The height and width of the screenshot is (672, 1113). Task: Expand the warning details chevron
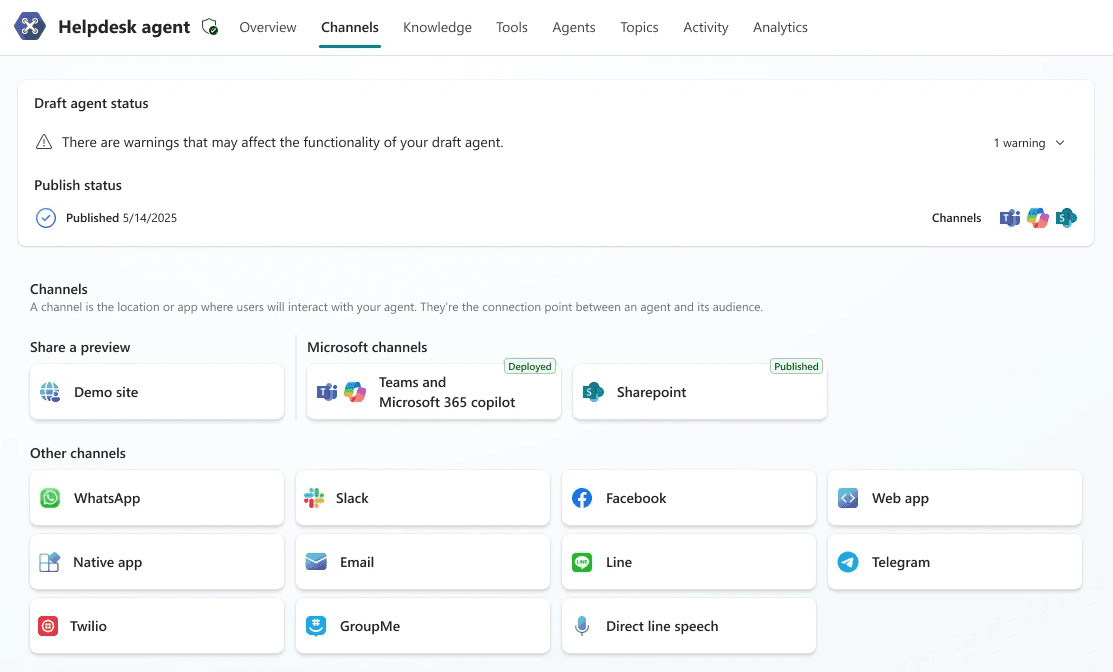coord(1060,143)
